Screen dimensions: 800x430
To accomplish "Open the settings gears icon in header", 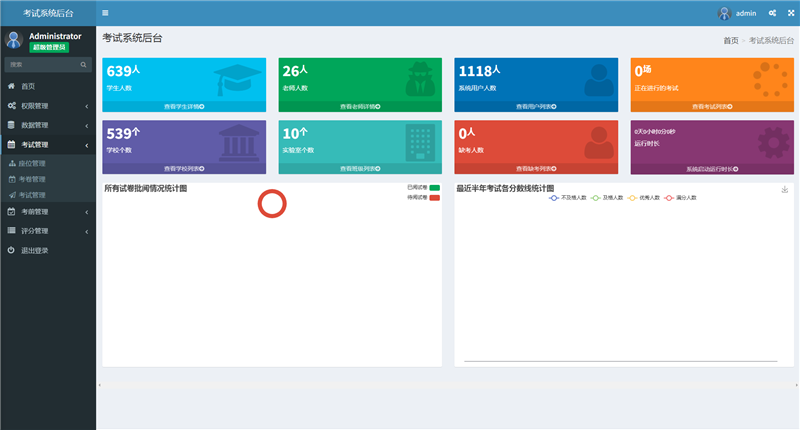I will coord(771,13).
